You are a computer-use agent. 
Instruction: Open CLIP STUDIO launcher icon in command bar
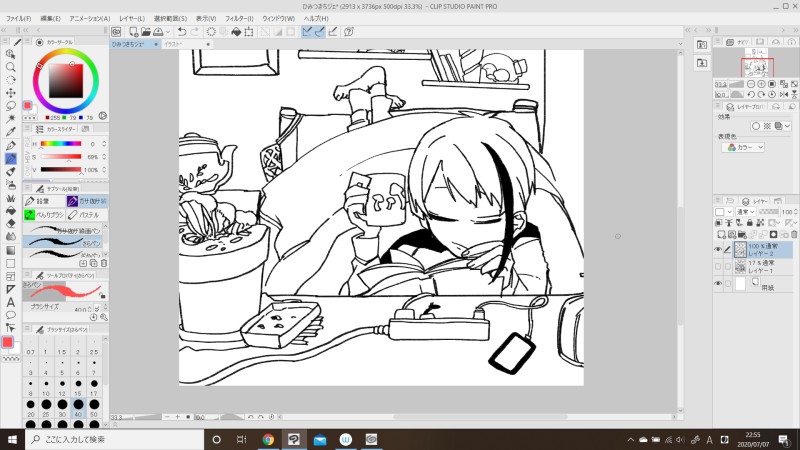pos(116,32)
